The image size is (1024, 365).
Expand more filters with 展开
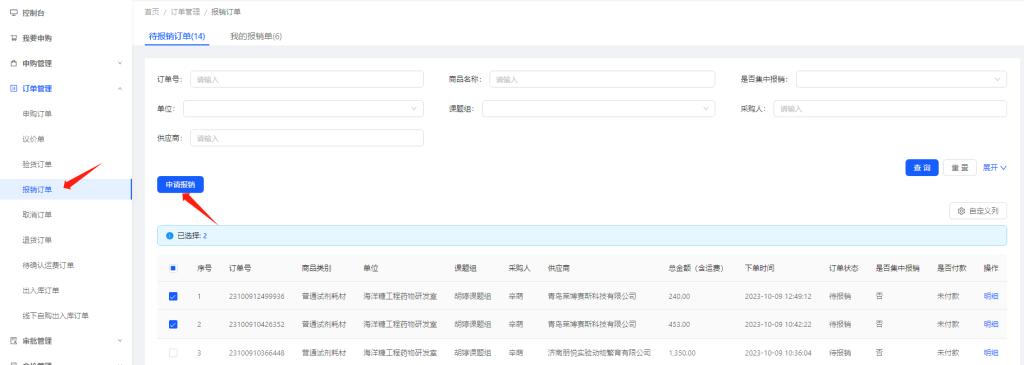pyautogui.click(x=995, y=168)
